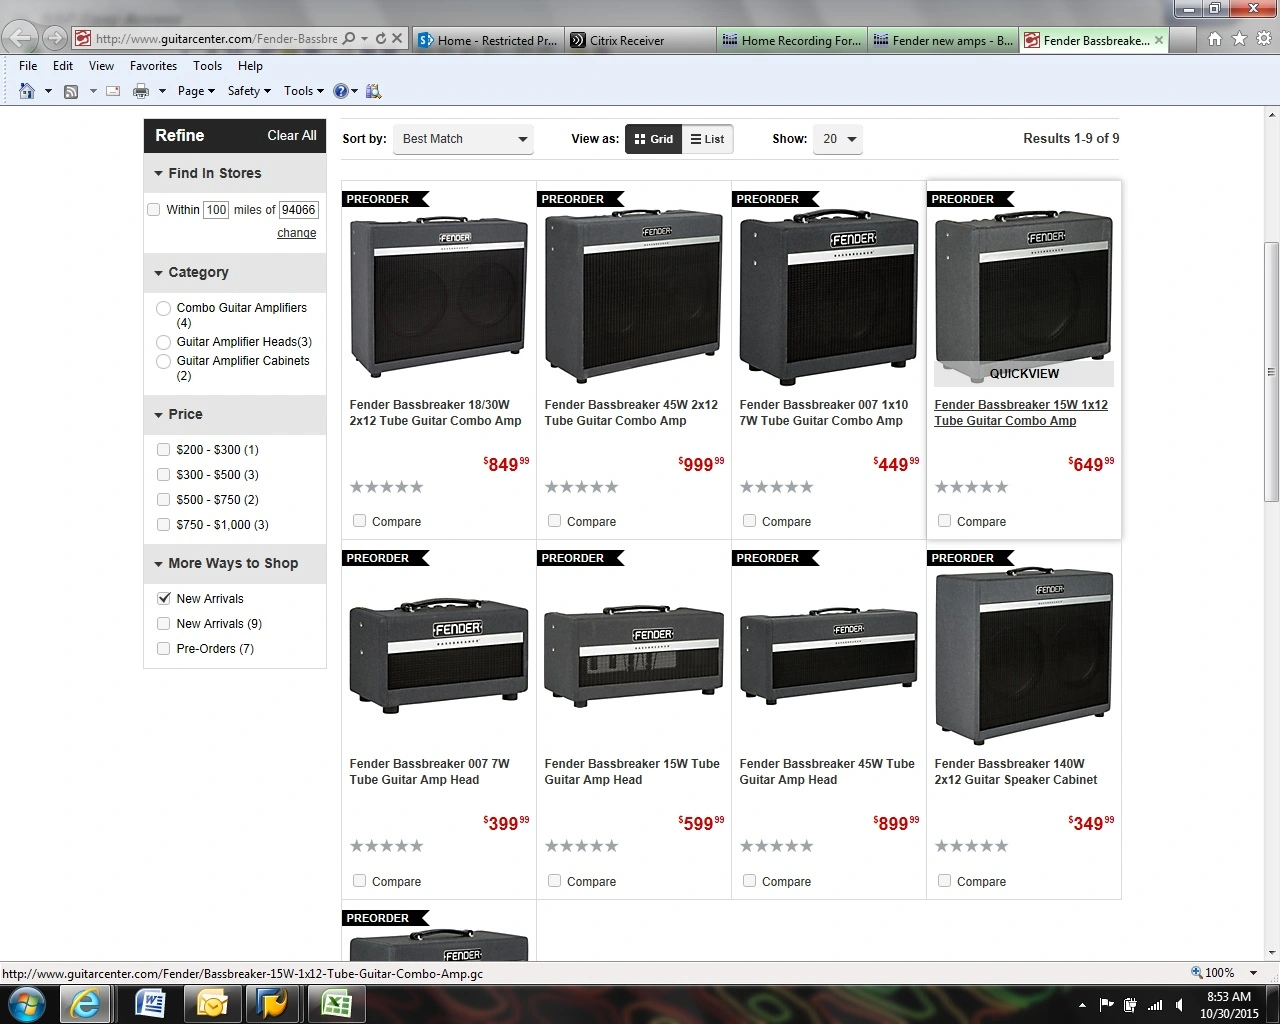Screen dimensions: 1280x1024
Task: Open Fender Bassbreaker 45W Tube Amp Head
Action: click(x=827, y=772)
